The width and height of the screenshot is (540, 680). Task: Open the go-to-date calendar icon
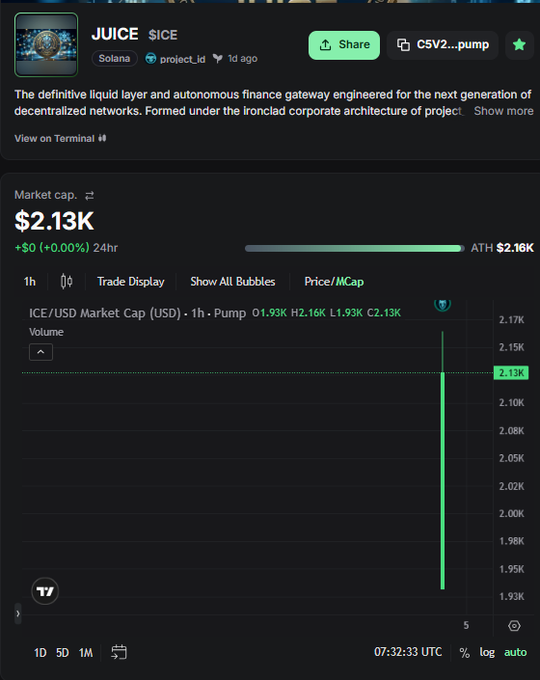tap(119, 652)
